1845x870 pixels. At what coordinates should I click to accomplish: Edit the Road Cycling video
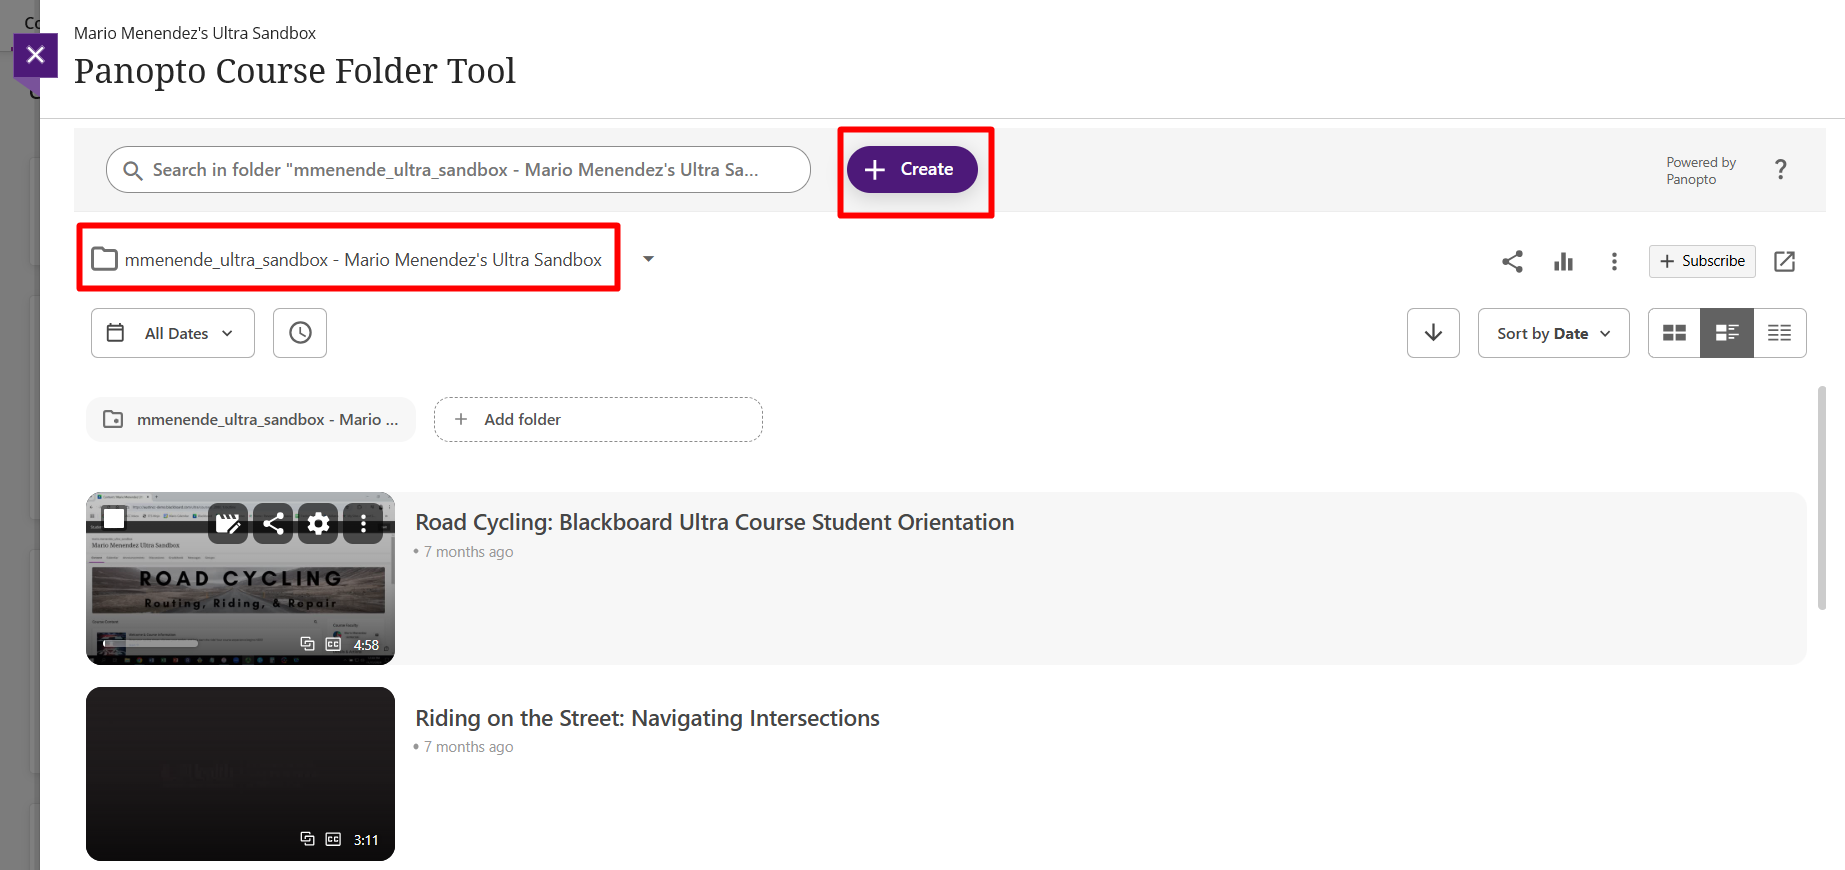(x=228, y=523)
